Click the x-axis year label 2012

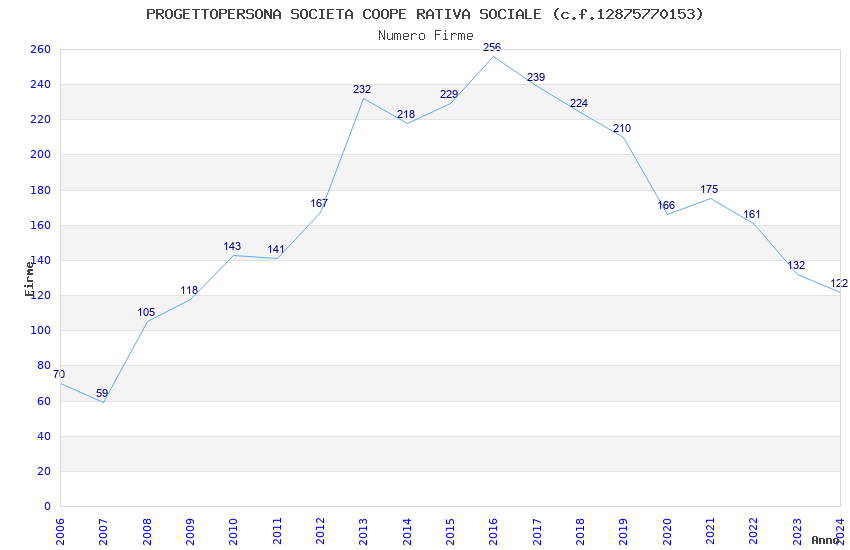[x=320, y=532]
